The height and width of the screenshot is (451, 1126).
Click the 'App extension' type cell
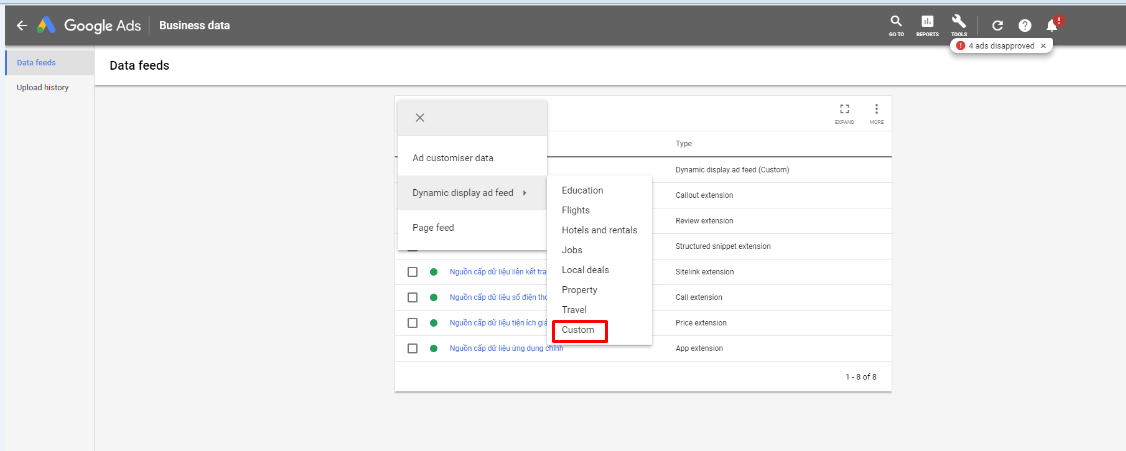point(699,348)
